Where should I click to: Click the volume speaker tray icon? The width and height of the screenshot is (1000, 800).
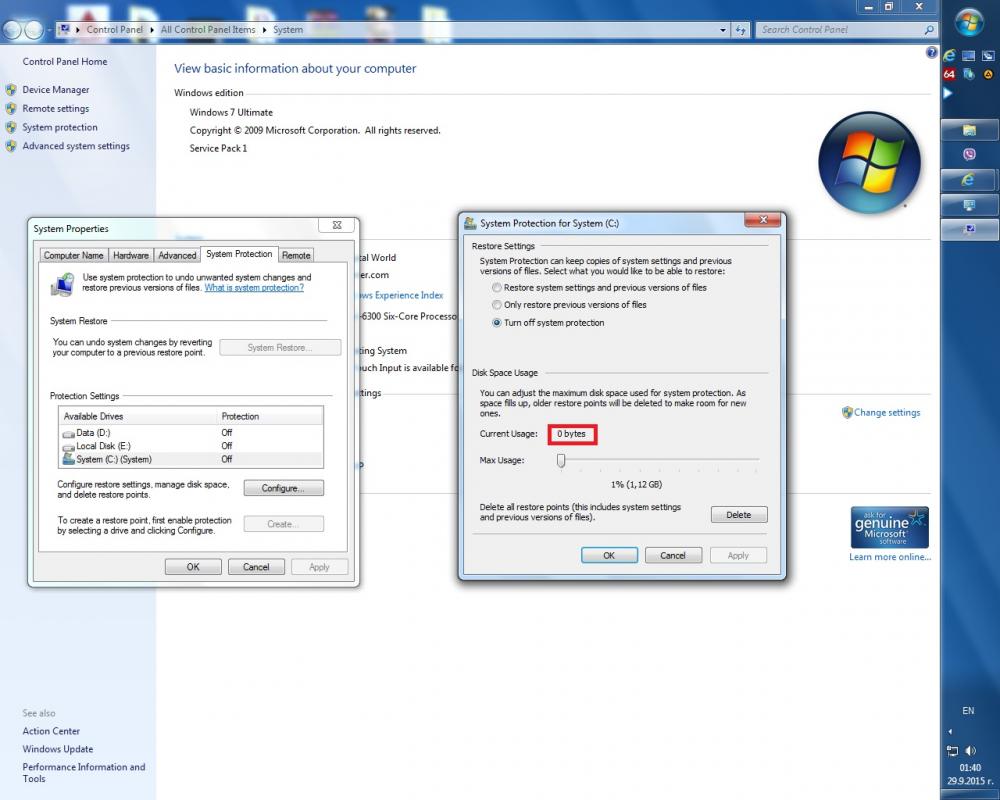pyautogui.click(x=971, y=750)
